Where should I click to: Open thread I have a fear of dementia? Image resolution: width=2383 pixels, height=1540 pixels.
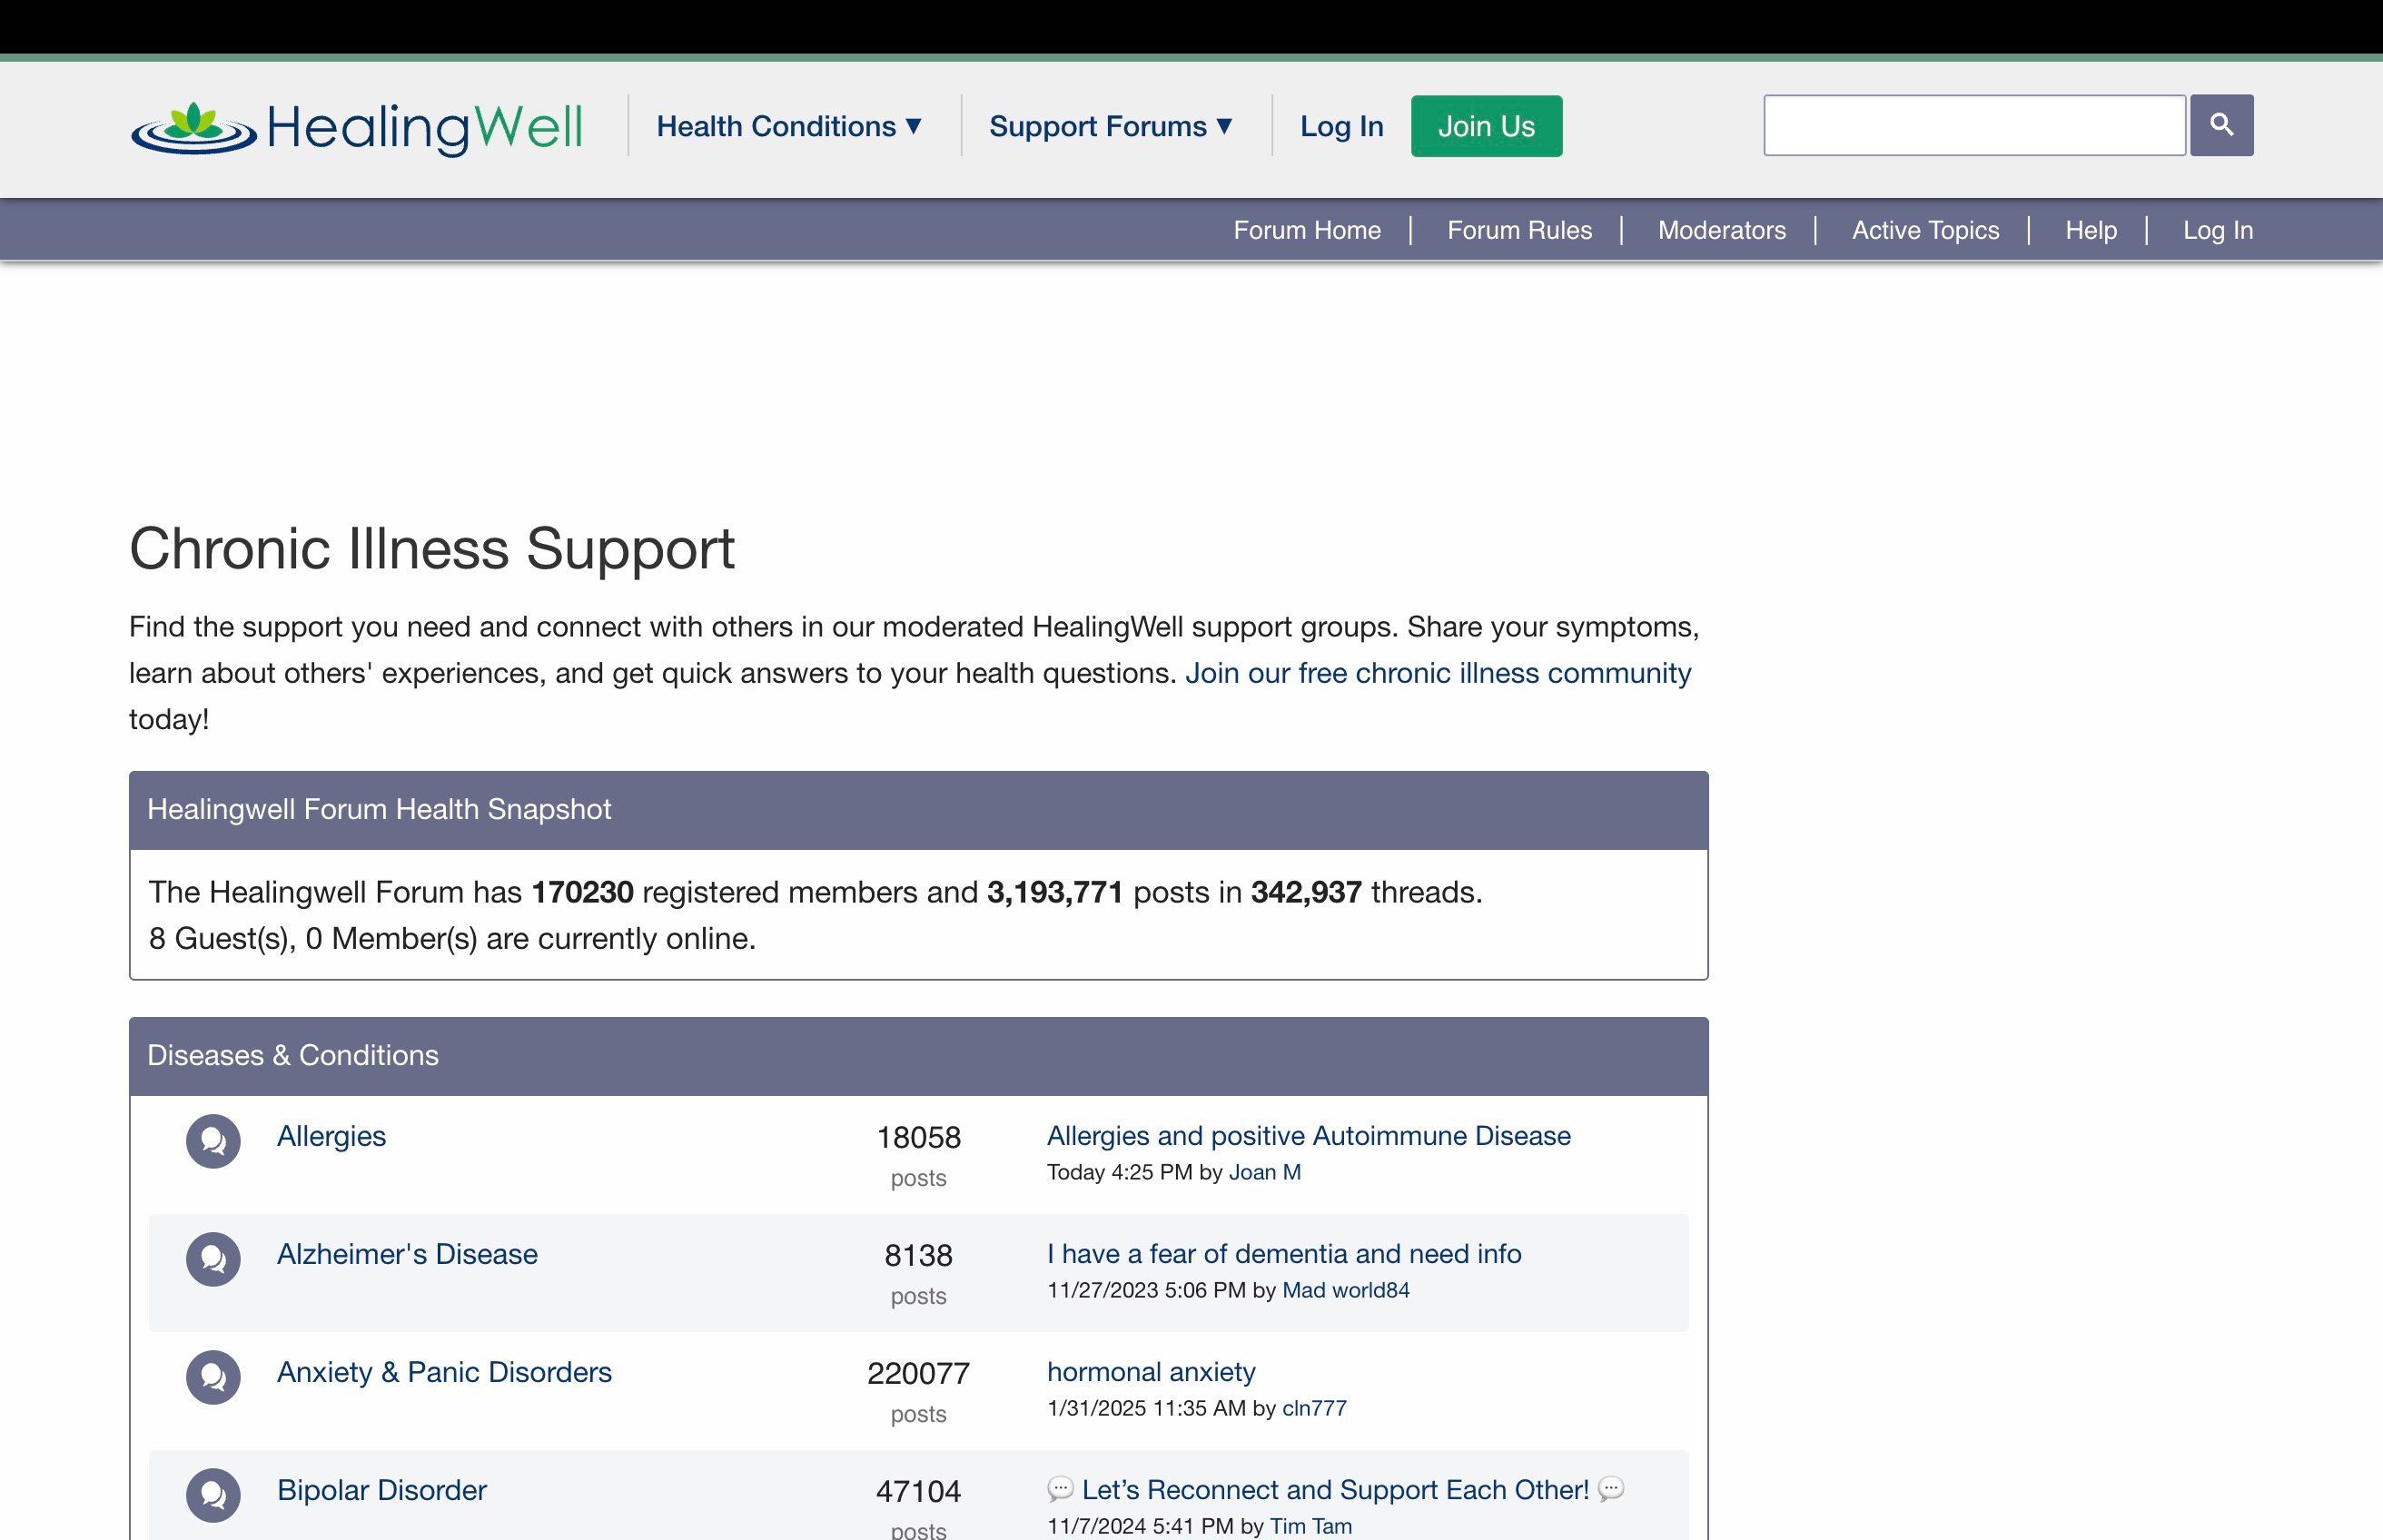pos(1284,1254)
